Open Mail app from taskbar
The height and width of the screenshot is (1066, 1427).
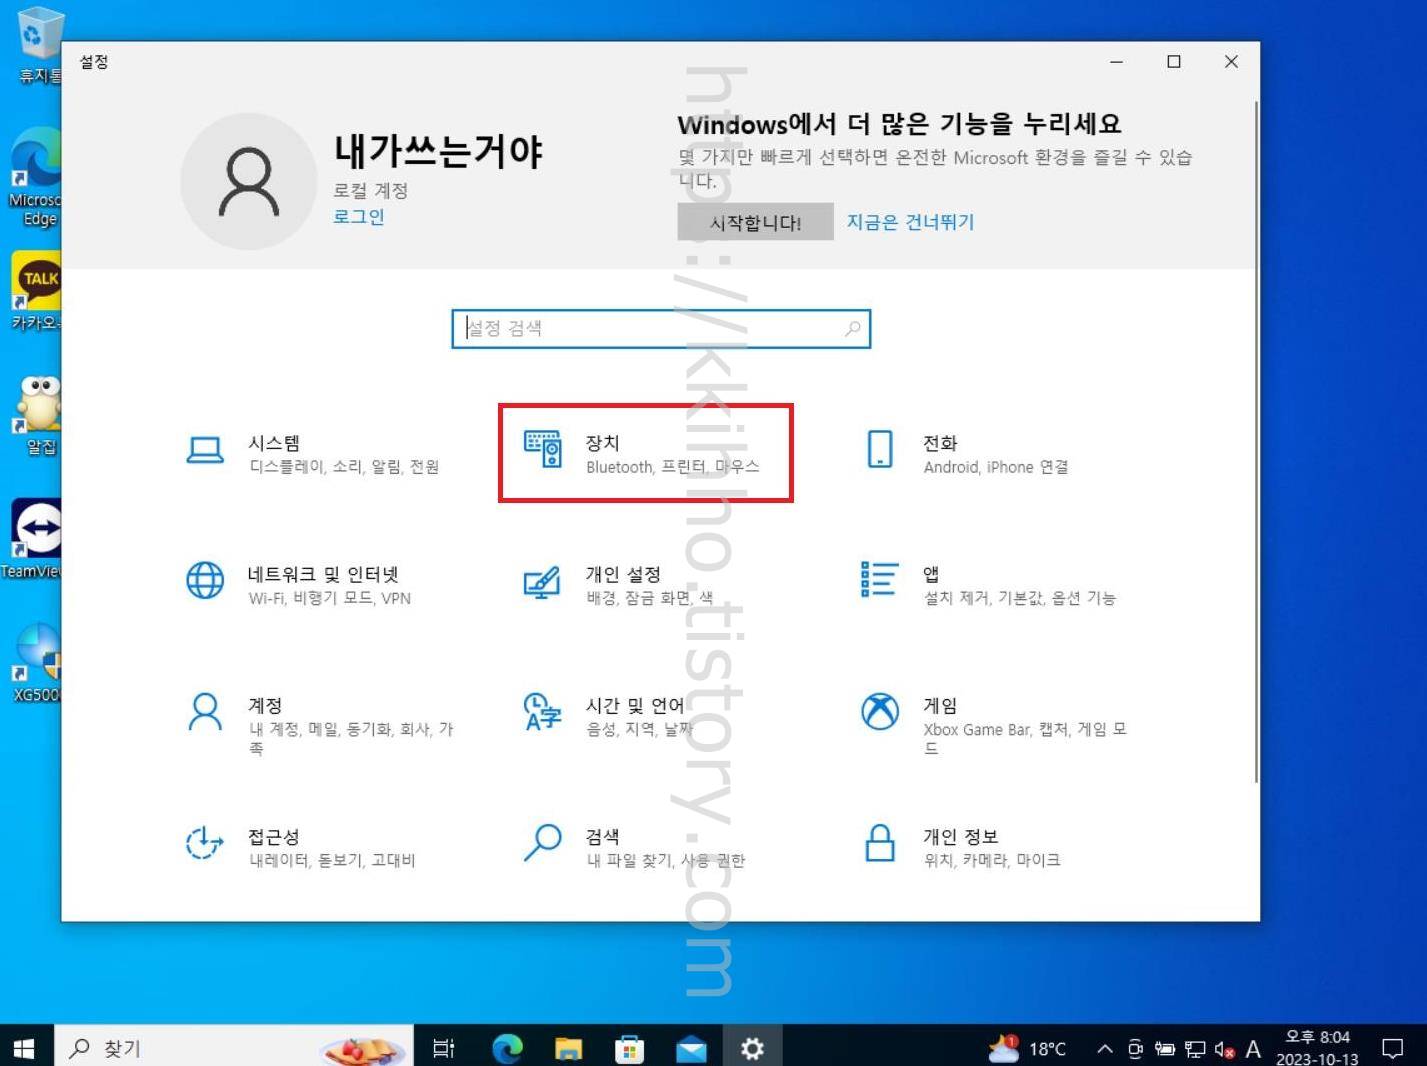click(x=691, y=1047)
